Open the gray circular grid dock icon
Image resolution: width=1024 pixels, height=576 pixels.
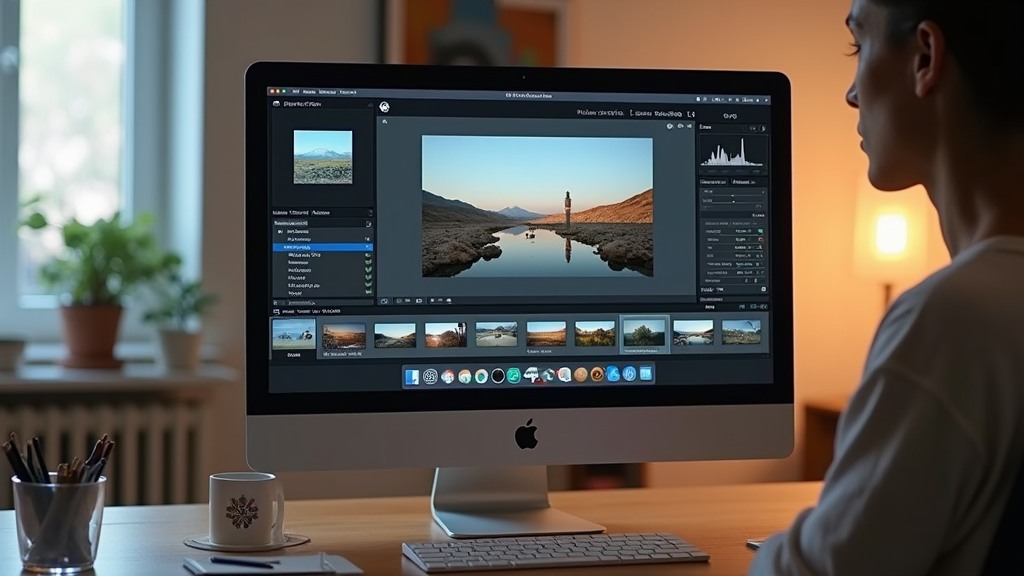(x=430, y=376)
